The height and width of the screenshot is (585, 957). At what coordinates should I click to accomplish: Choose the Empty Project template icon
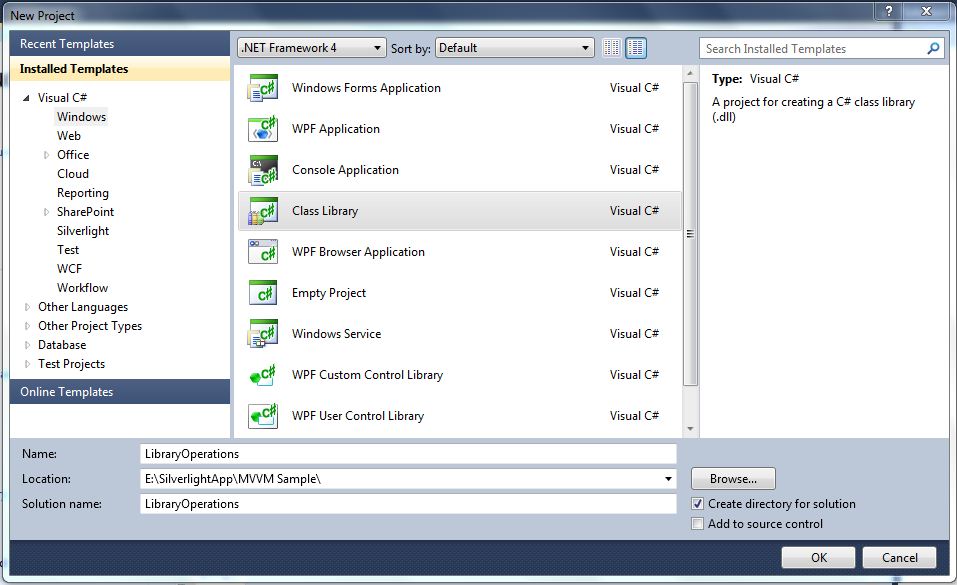click(263, 292)
